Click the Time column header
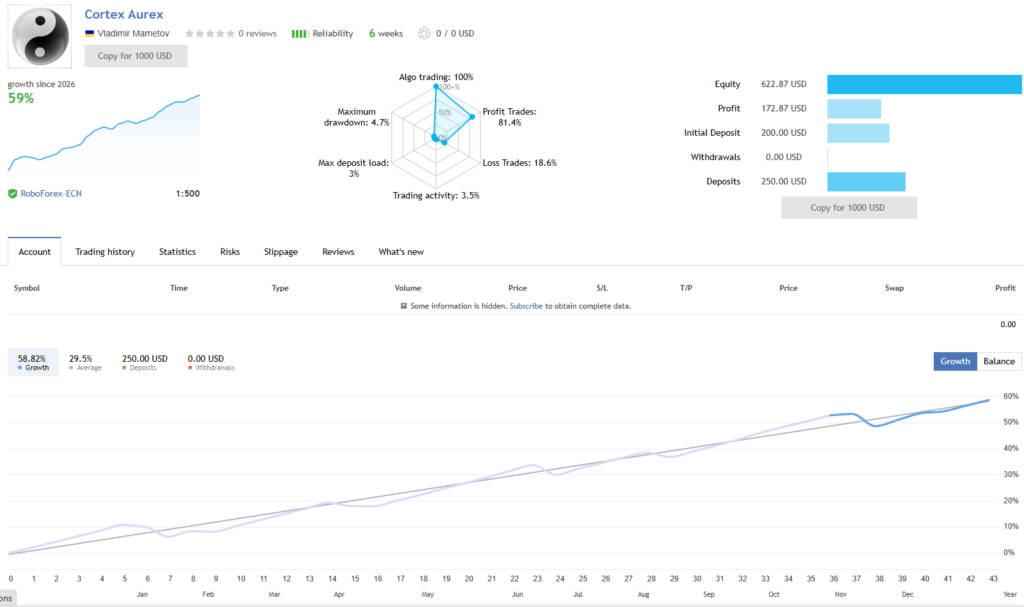Image resolution: width=1024 pixels, height=607 pixels. pyautogui.click(x=178, y=288)
